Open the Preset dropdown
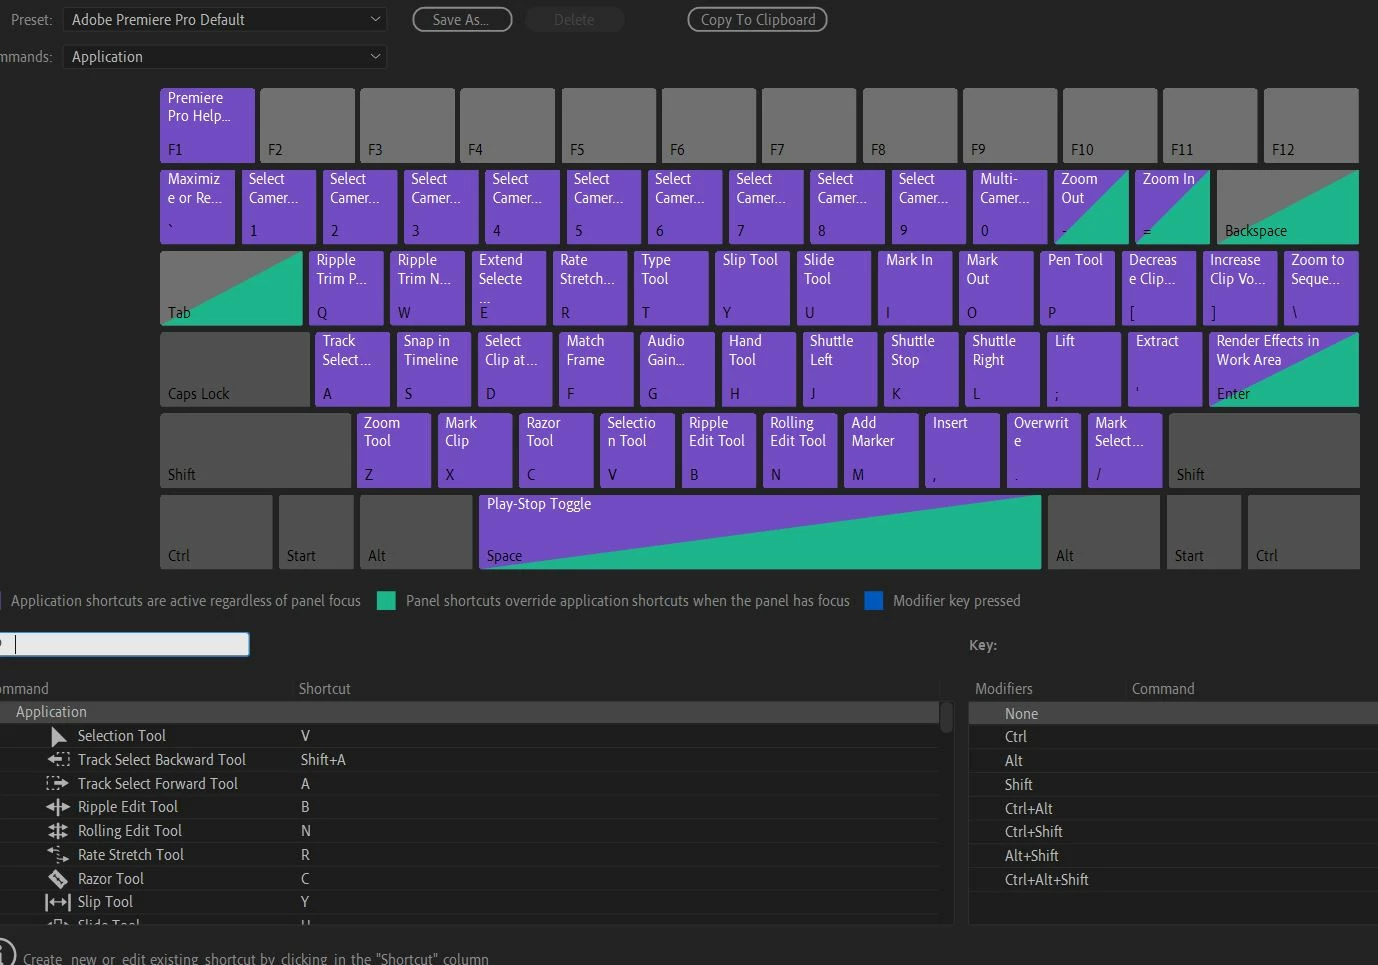Image resolution: width=1378 pixels, height=965 pixels. [224, 19]
